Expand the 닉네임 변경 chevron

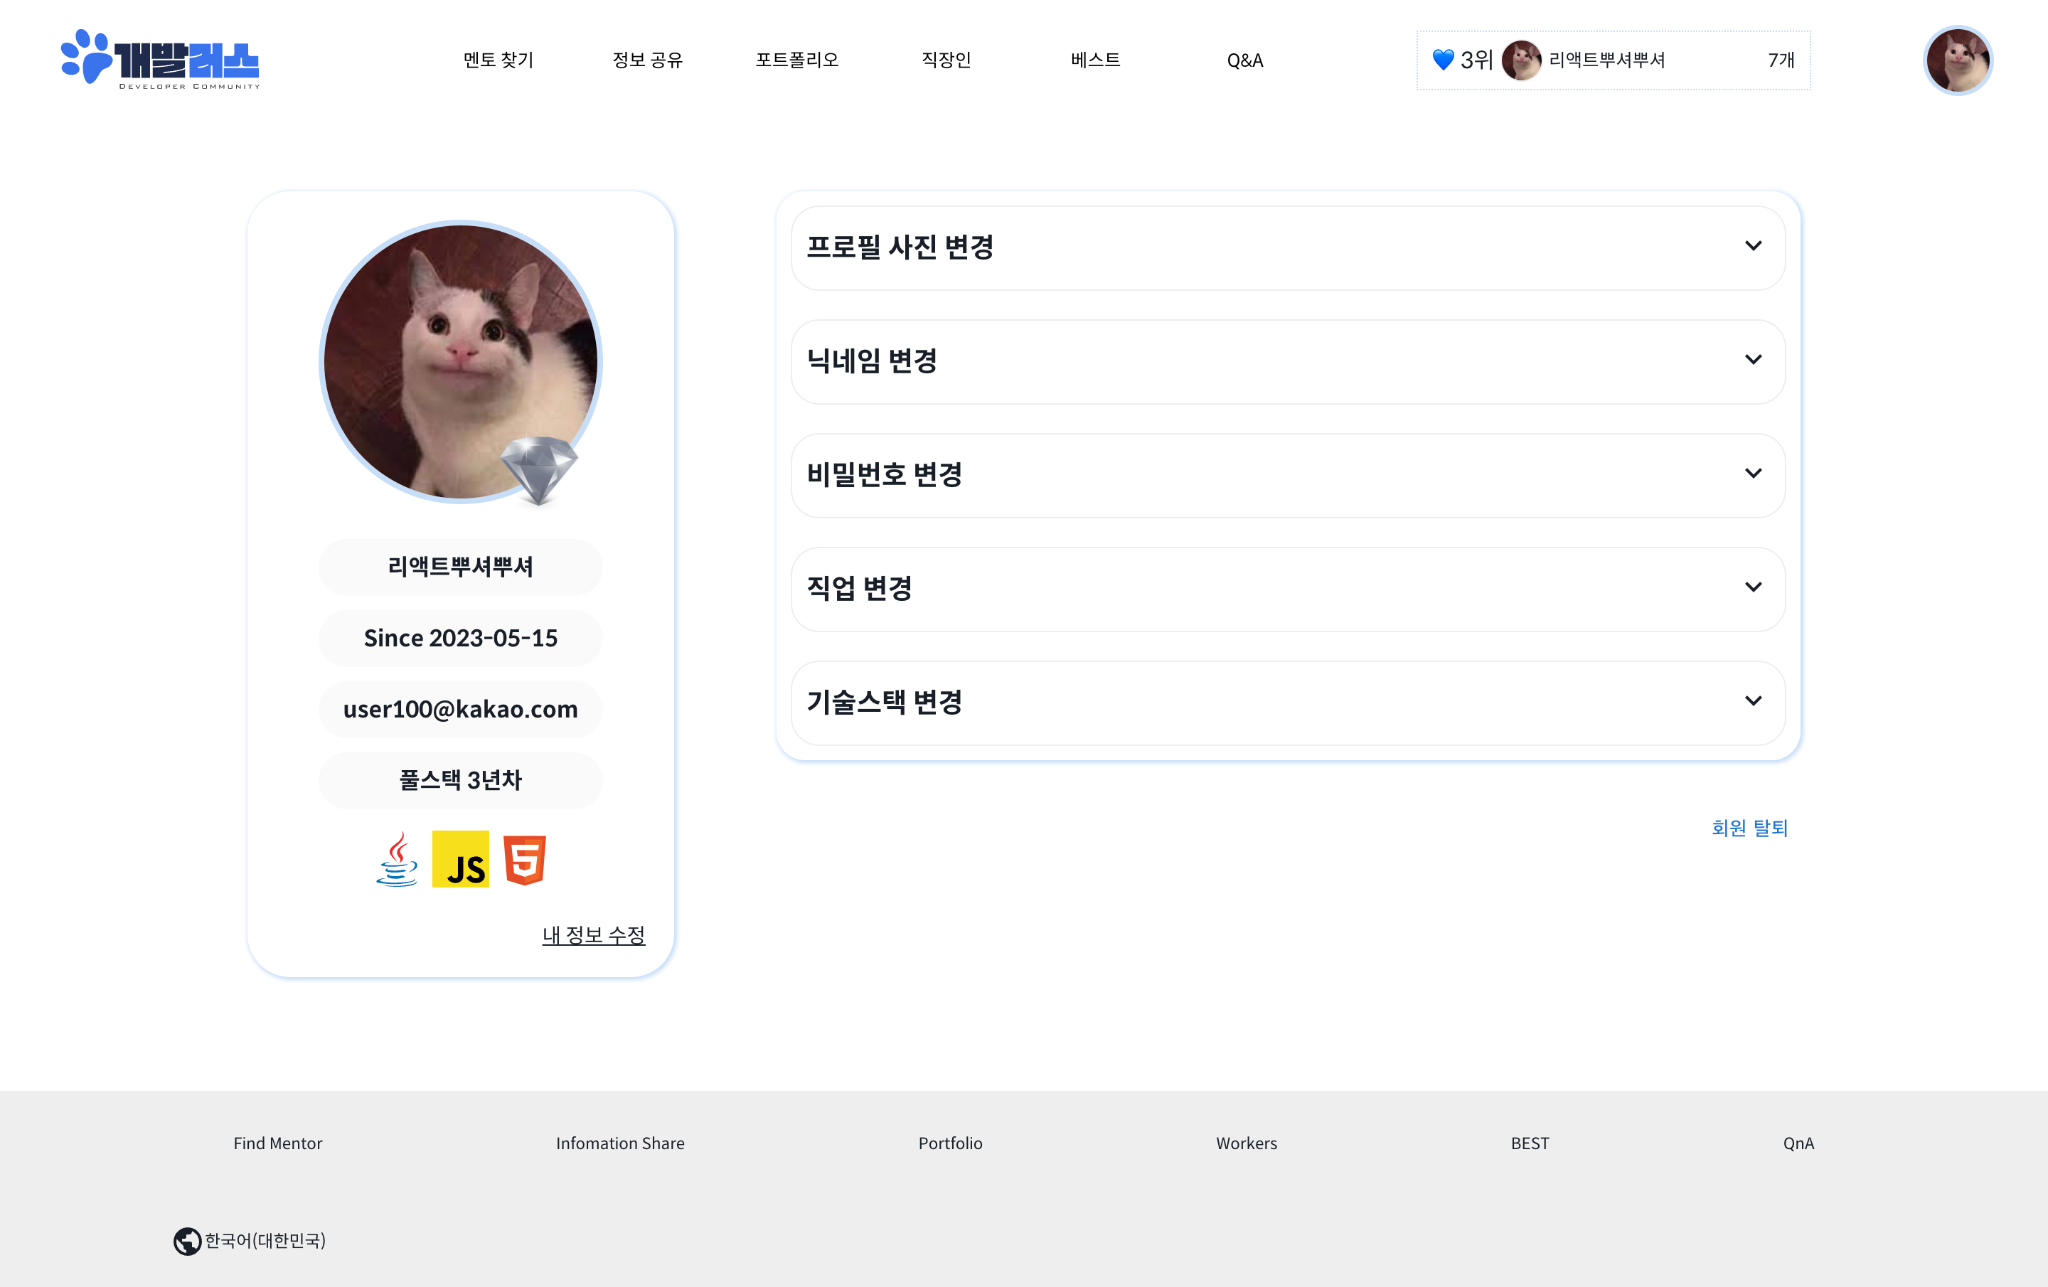point(1752,360)
